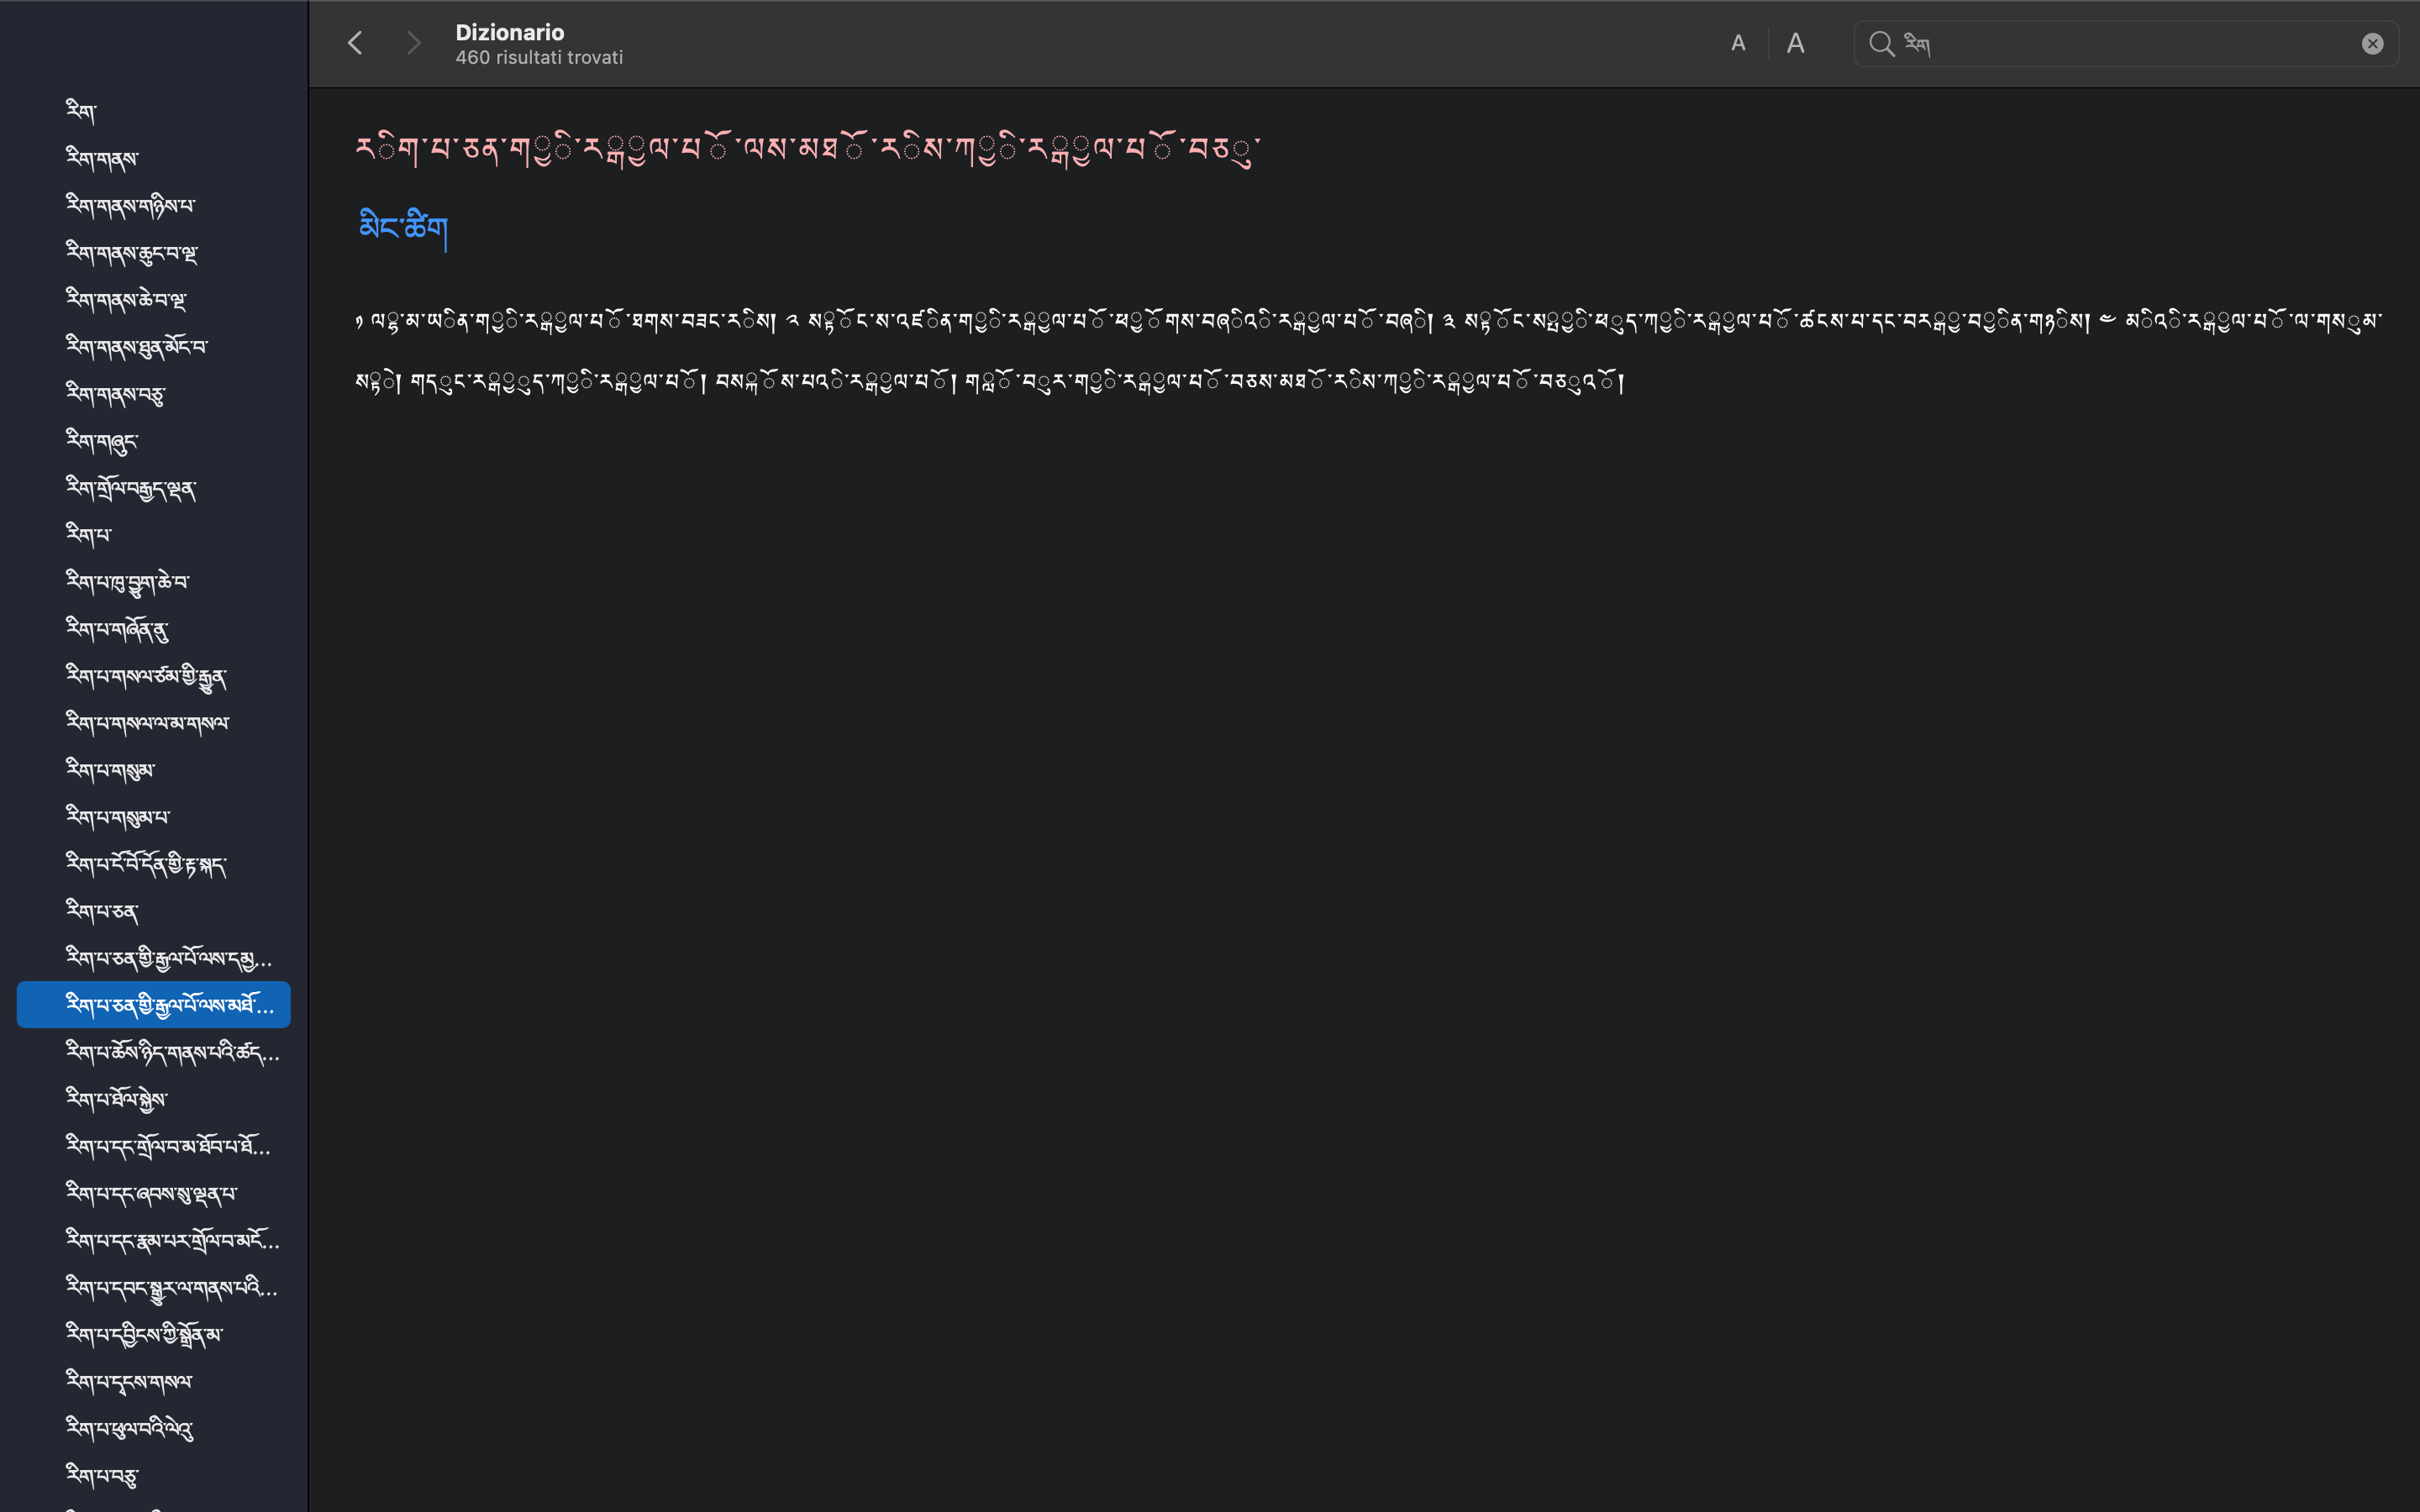Screen dimensions: 2420x1512
Task: Select the entry རིག་པ་ in sidebar
Action: pos(89,534)
